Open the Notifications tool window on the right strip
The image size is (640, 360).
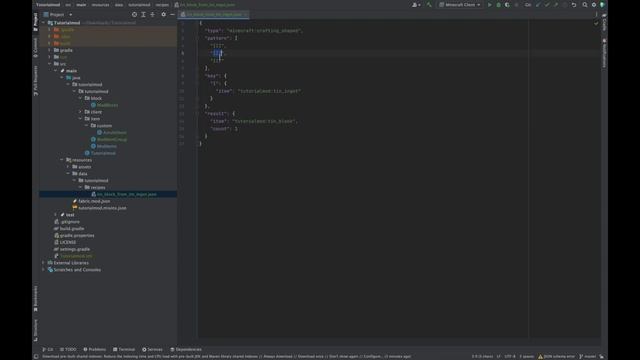pos(604,53)
